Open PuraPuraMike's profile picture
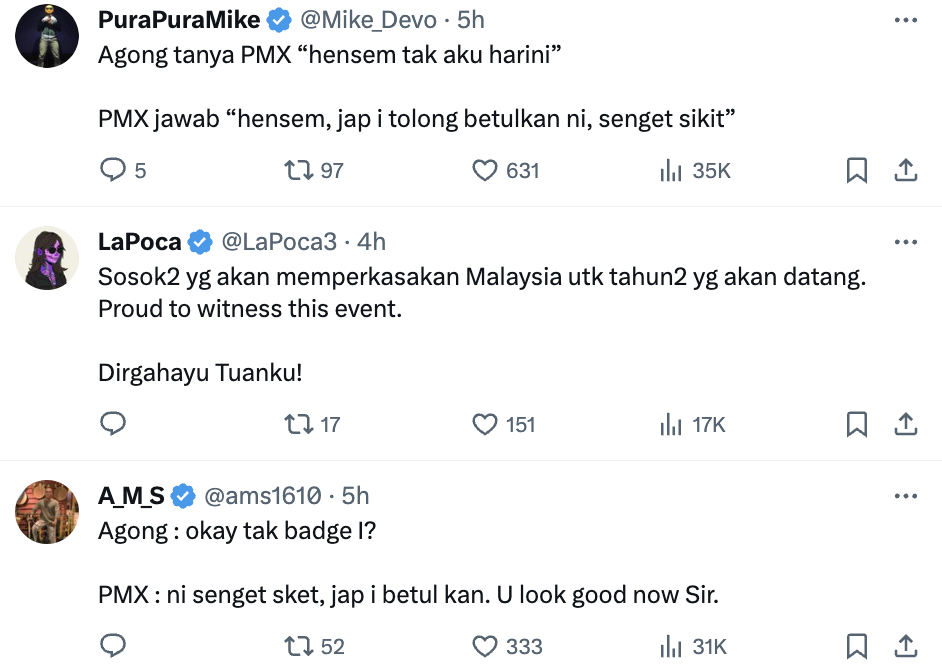The image size is (942, 666). click(46, 36)
